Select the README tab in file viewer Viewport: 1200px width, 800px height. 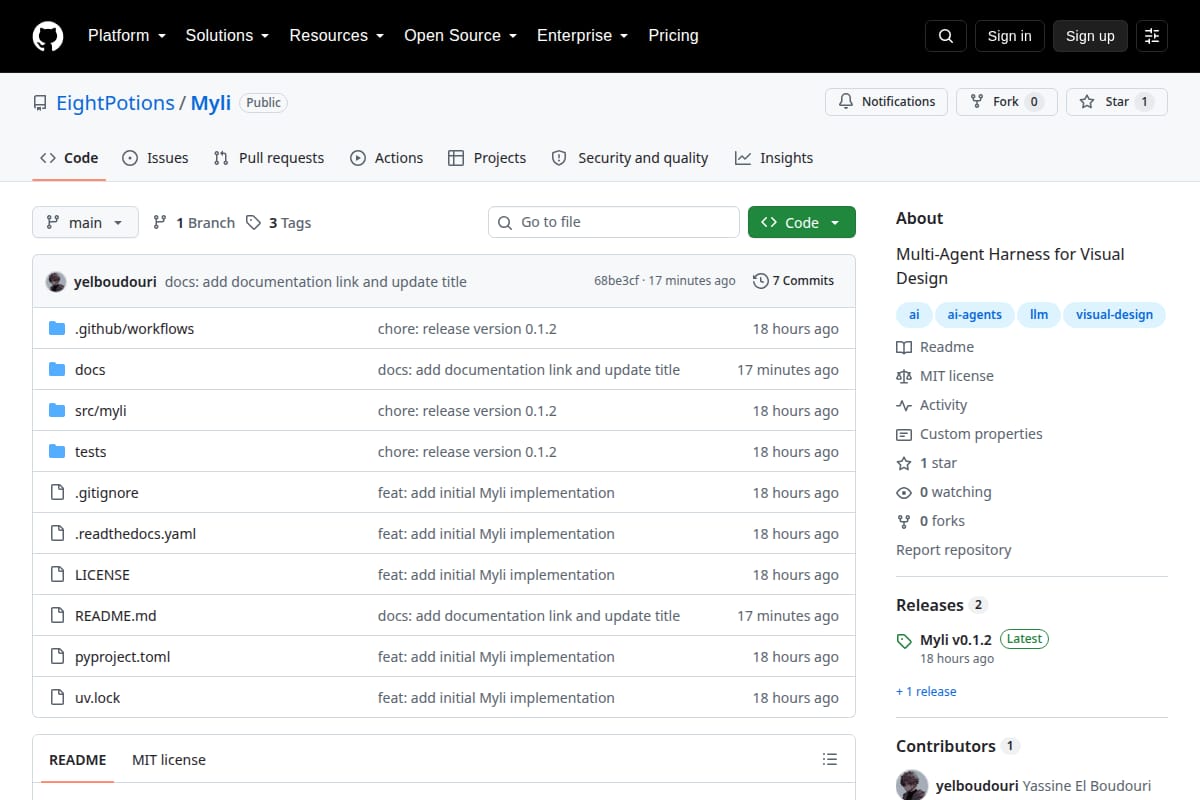[x=78, y=760]
